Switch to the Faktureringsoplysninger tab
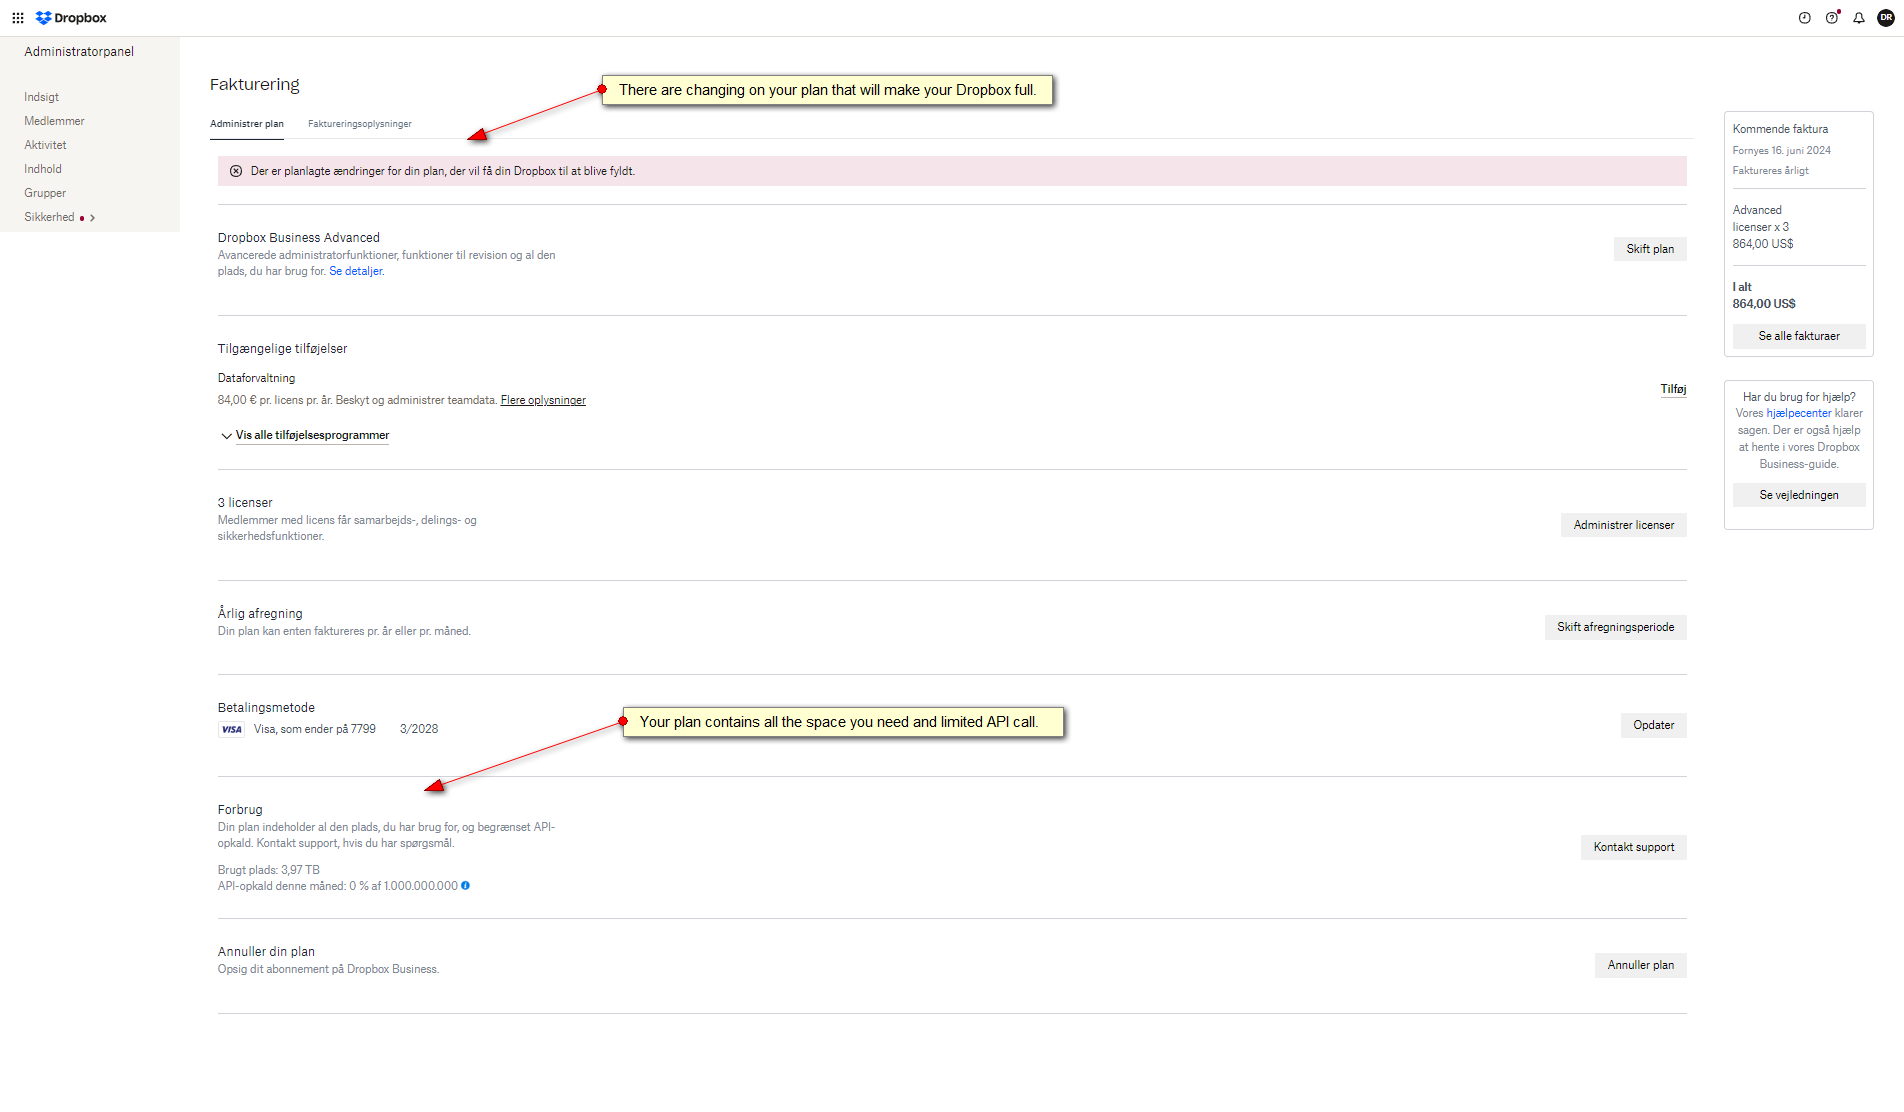Image resolution: width=1904 pixels, height=1112 pixels. [x=360, y=124]
